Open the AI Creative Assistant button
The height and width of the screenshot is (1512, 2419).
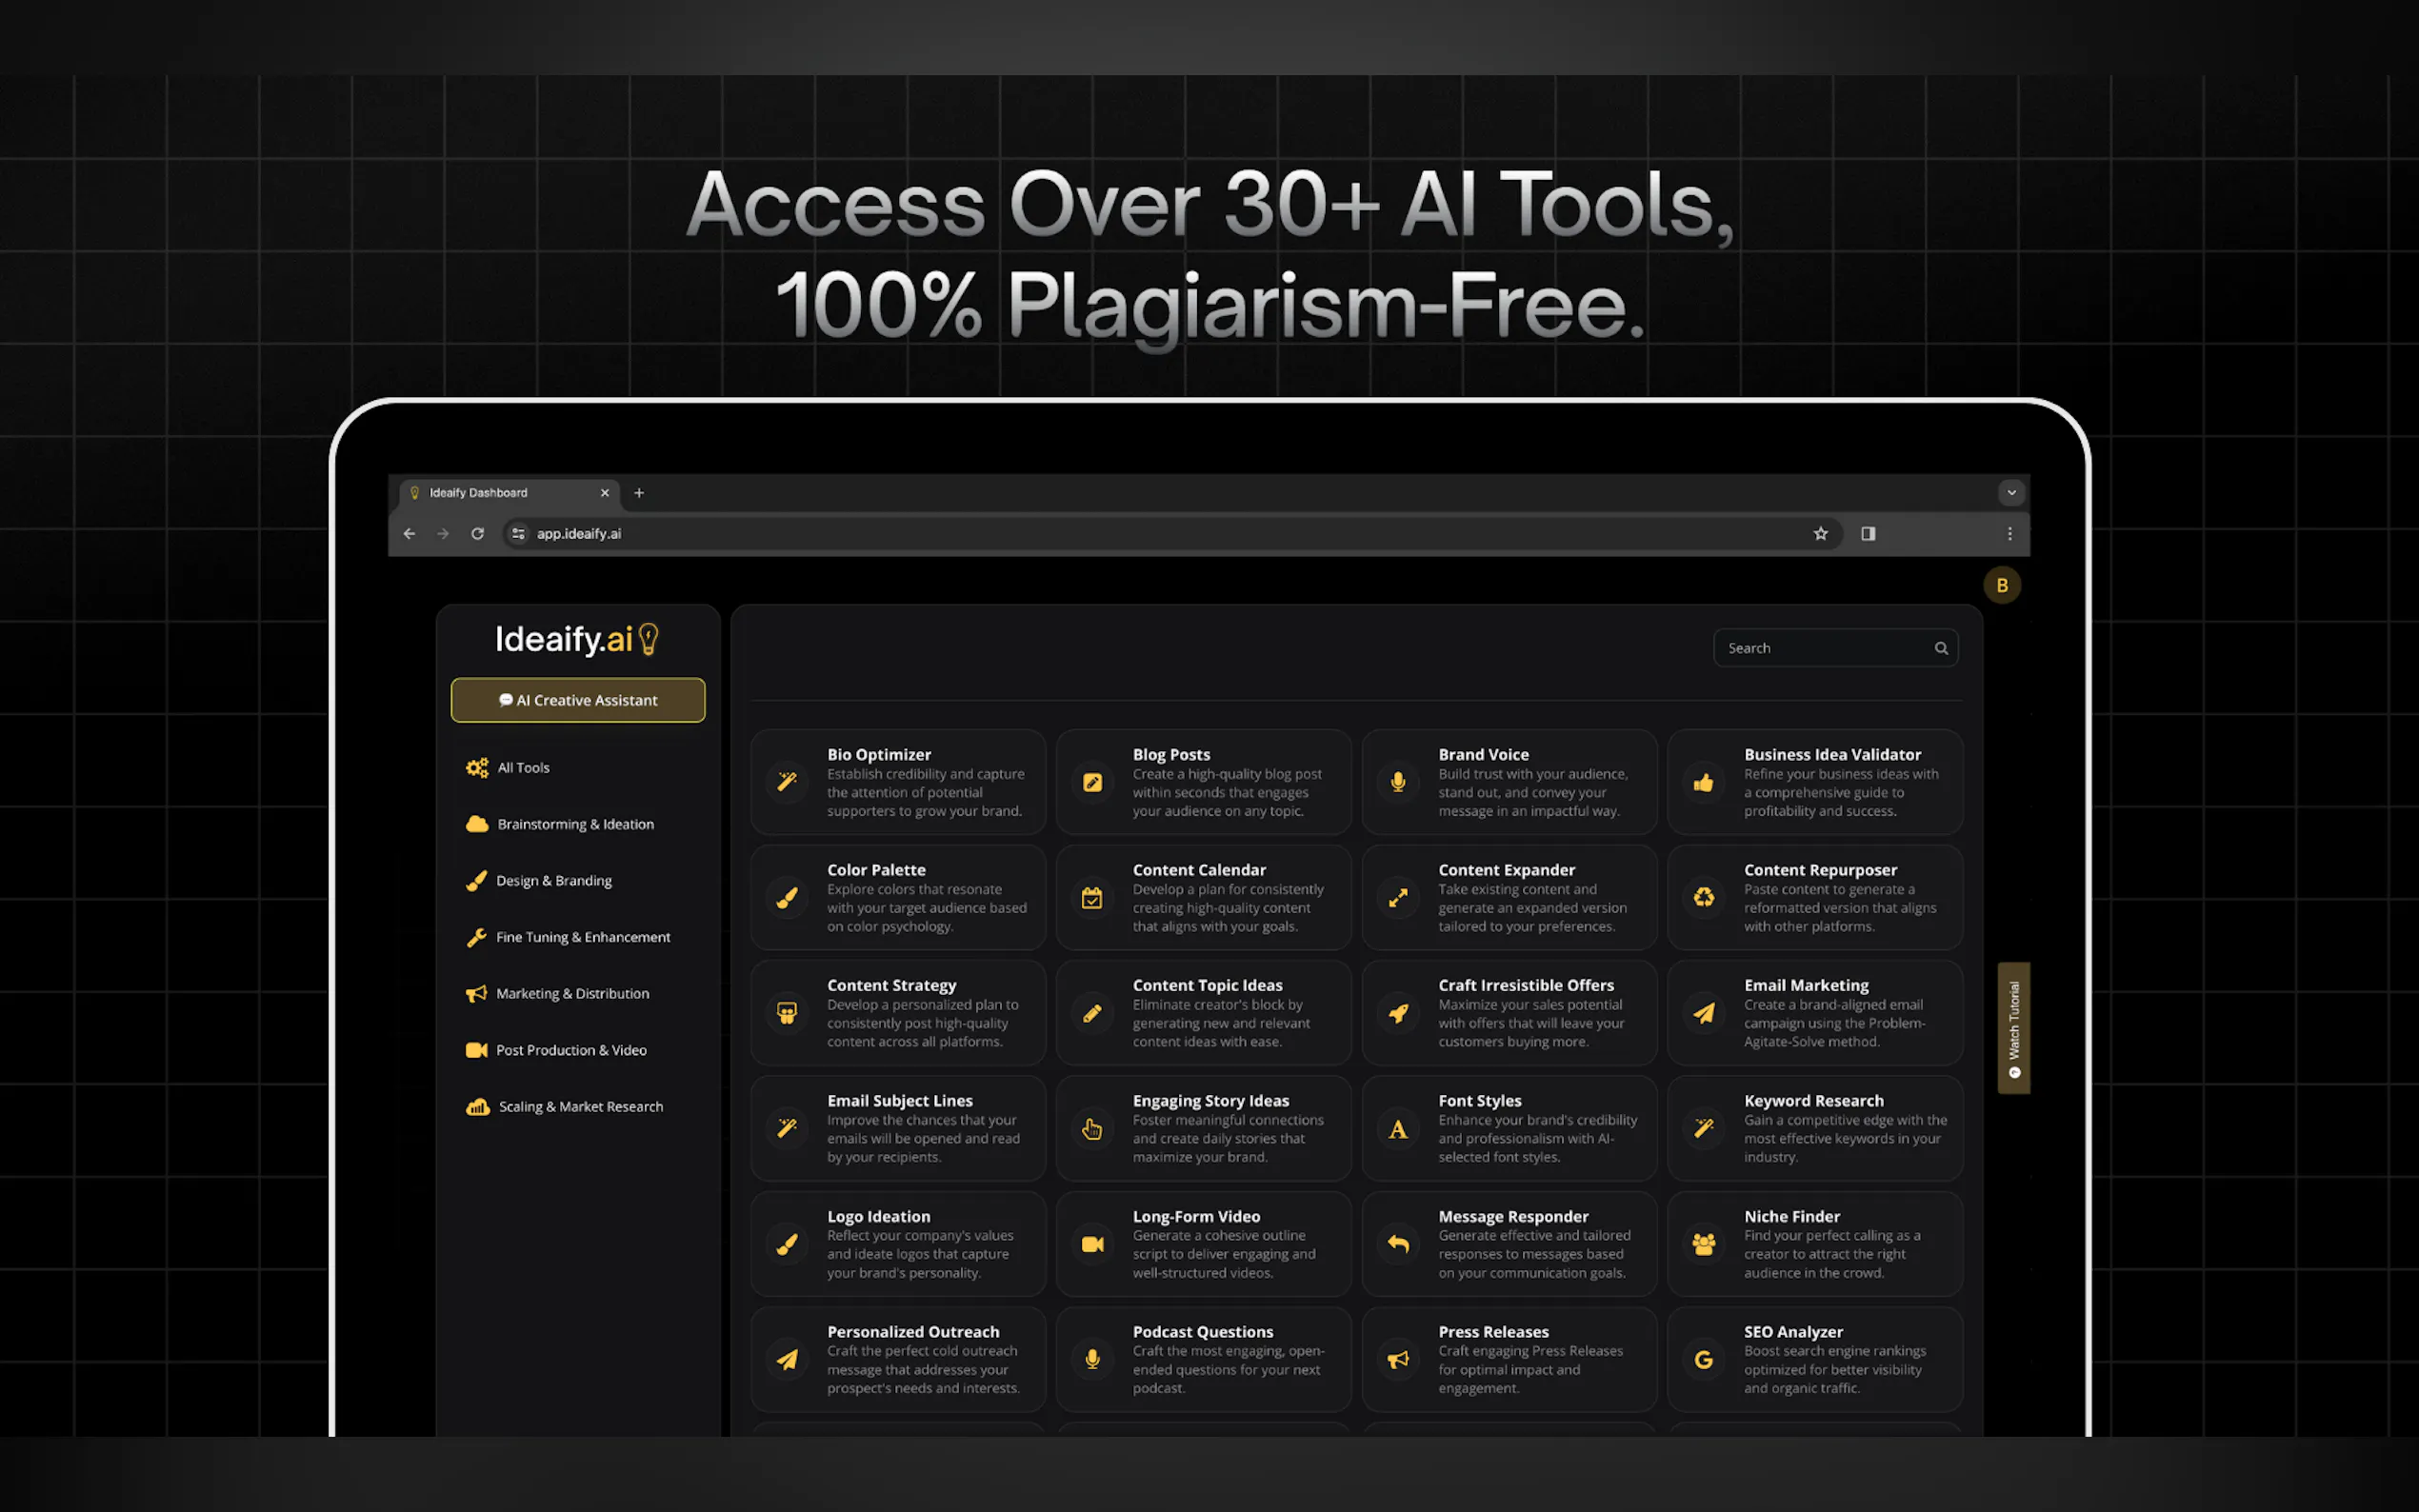pyautogui.click(x=578, y=700)
